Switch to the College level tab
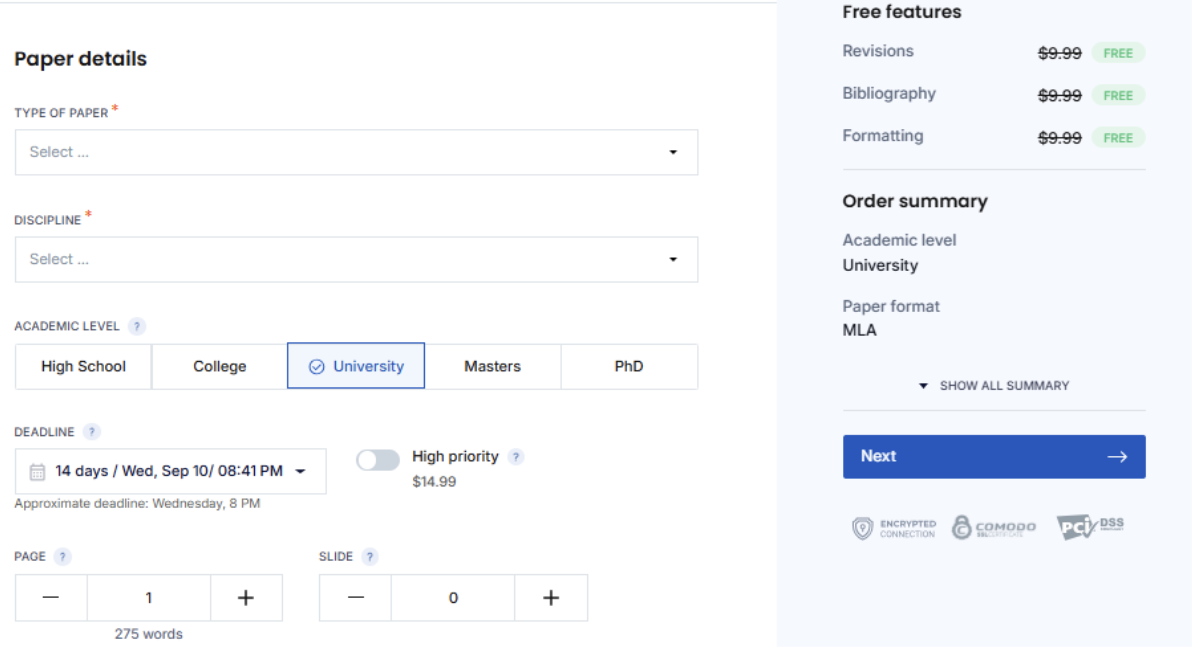Screen dimensions: 1192x658 coord(219,366)
